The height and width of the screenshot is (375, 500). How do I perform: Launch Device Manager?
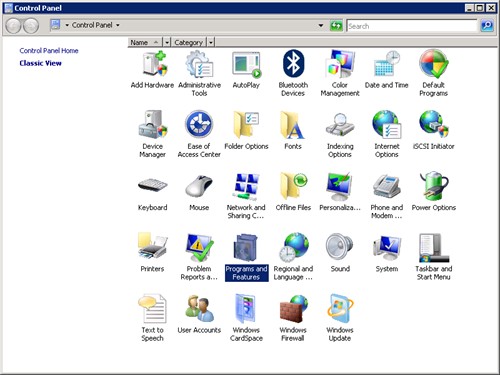[x=152, y=134]
